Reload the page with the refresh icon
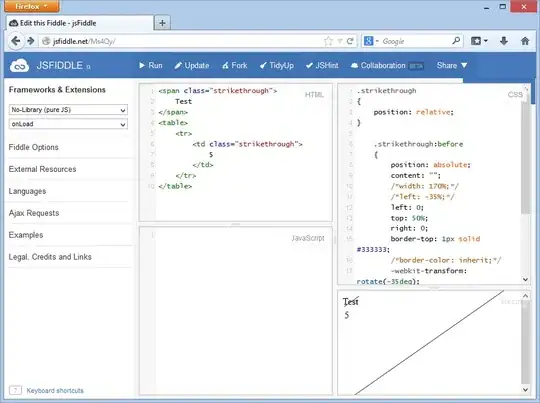 pyautogui.click(x=350, y=41)
